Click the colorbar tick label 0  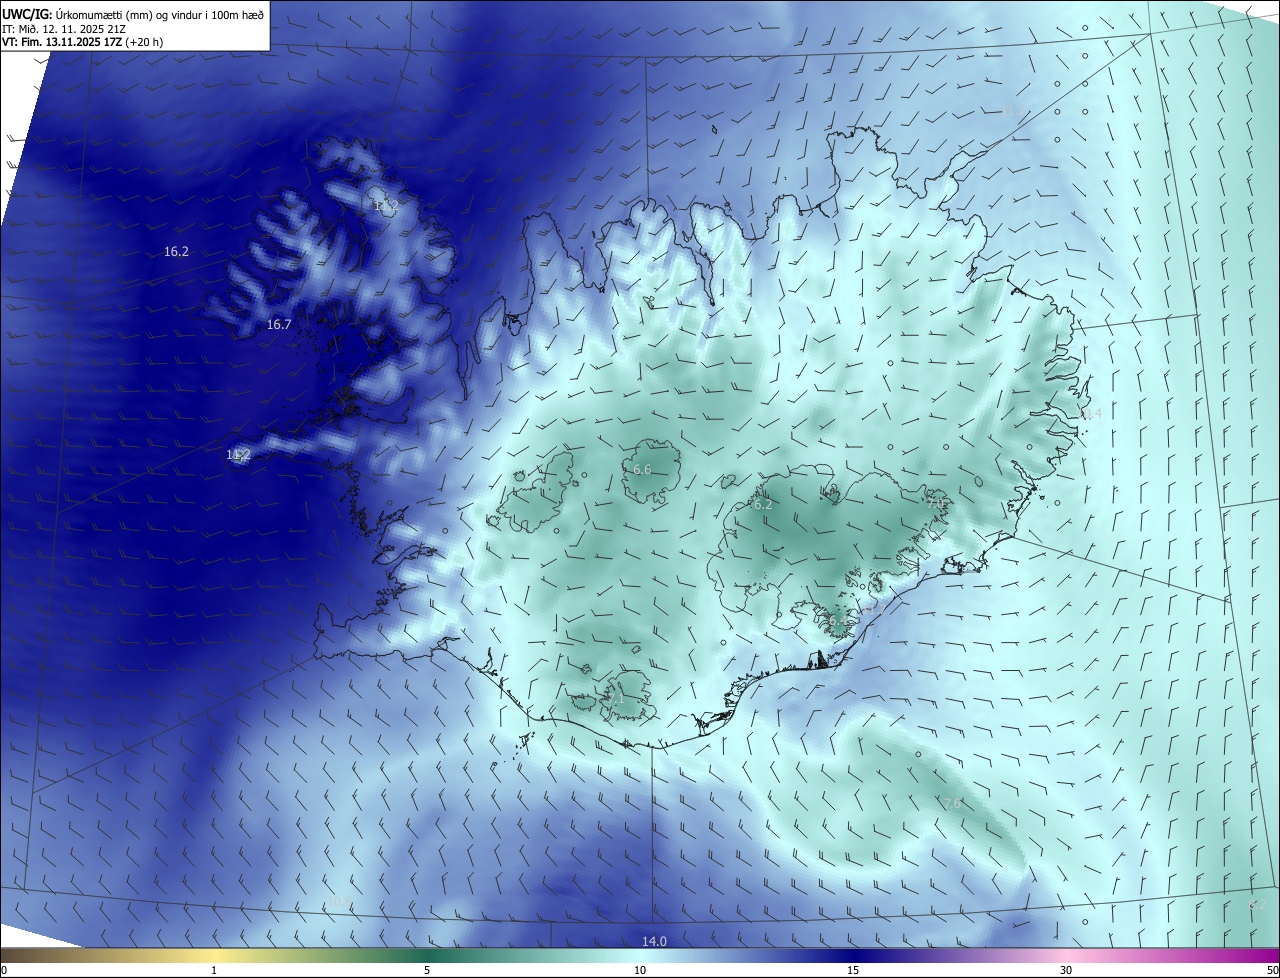(3, 970)
